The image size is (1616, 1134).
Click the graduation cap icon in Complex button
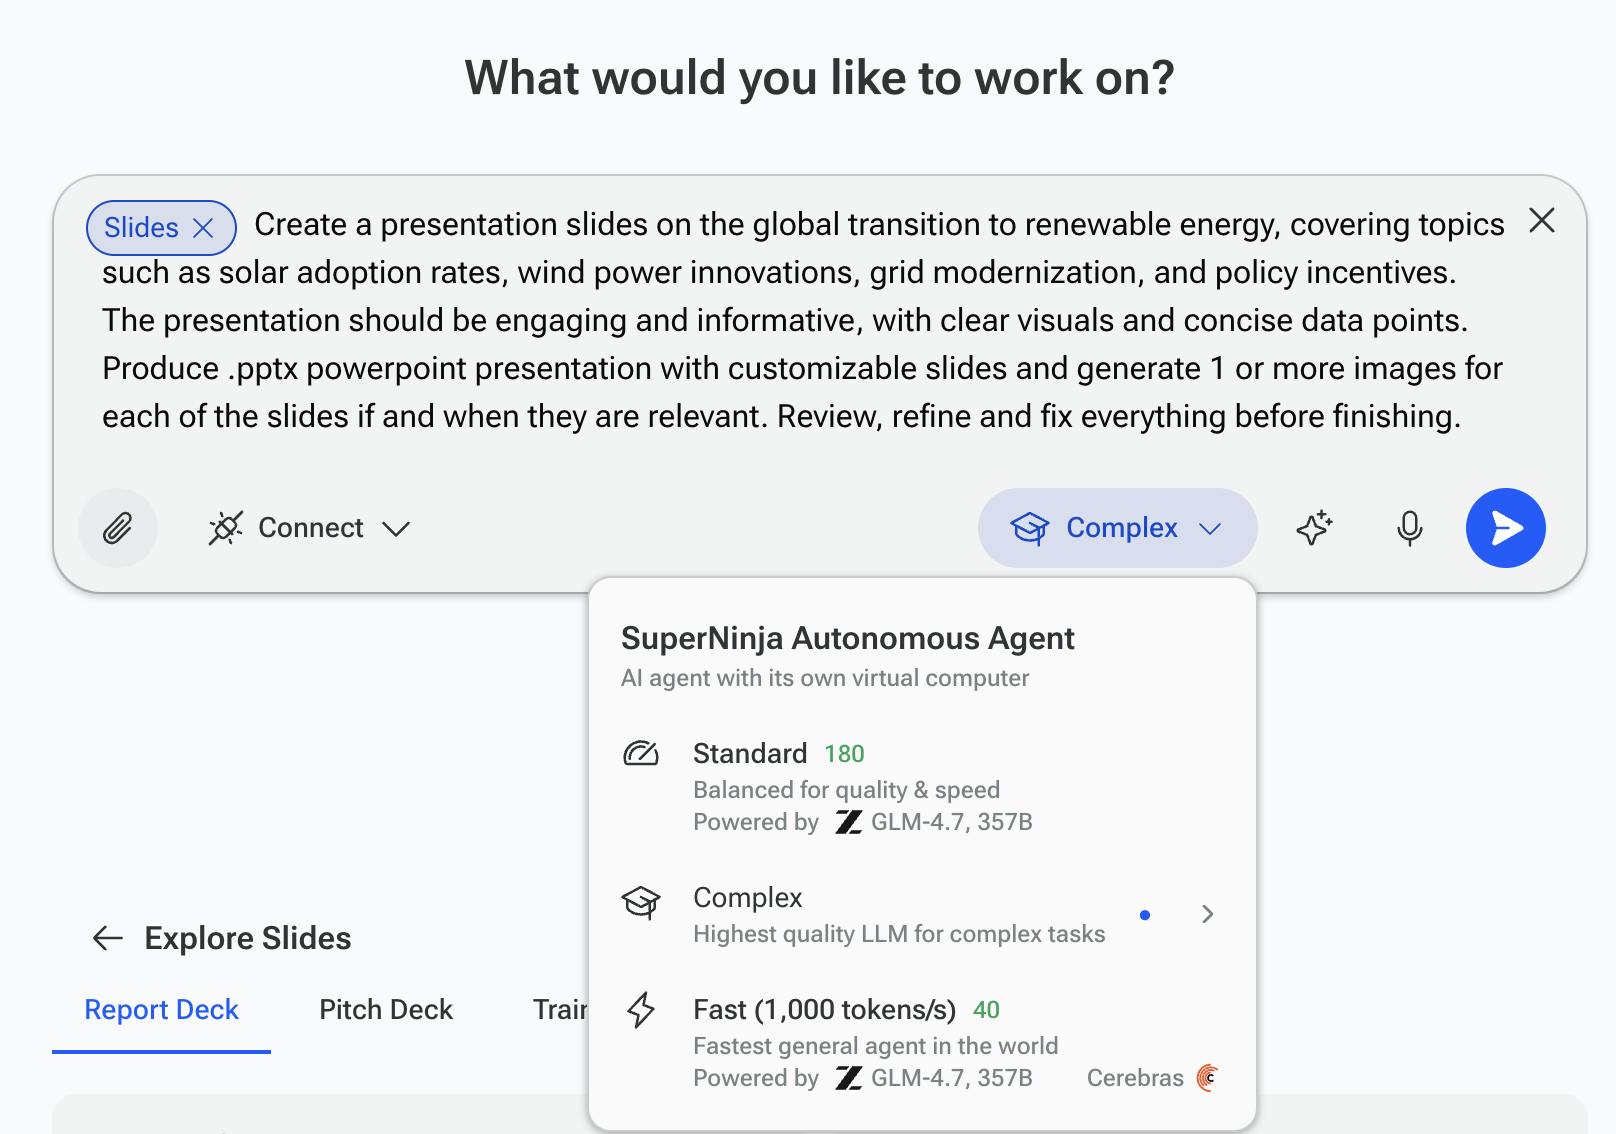[1030, 528]
